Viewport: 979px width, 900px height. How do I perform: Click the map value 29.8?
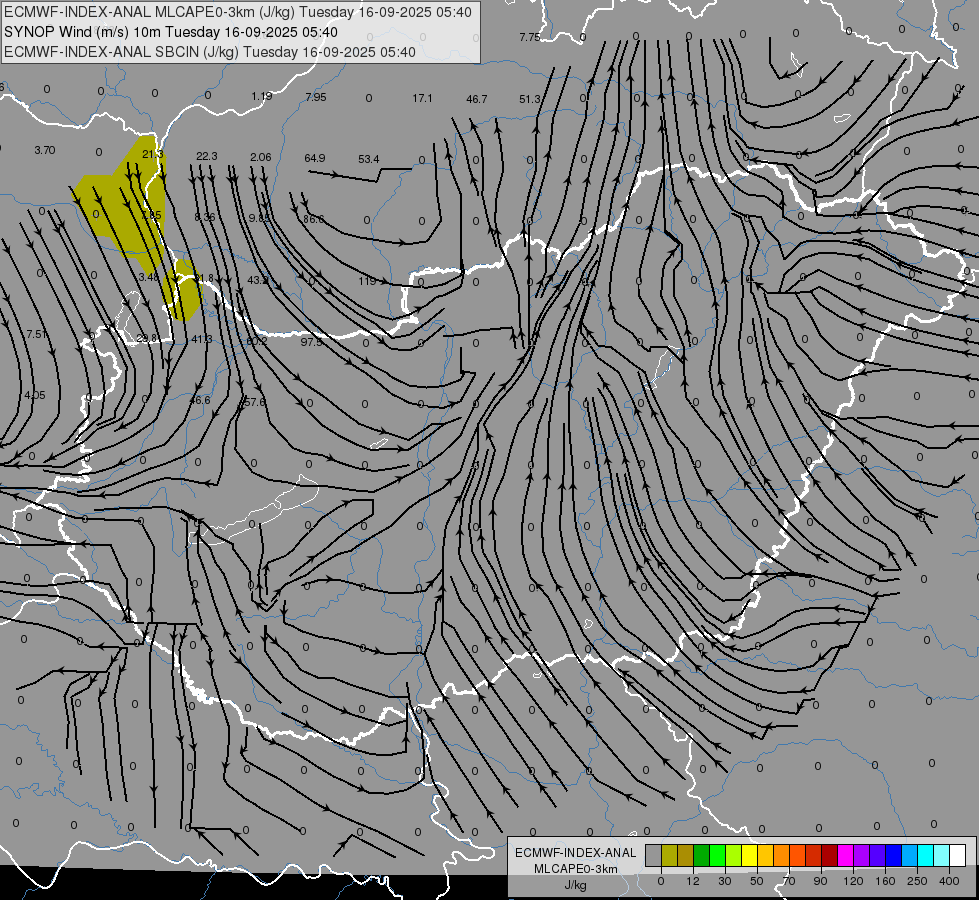147,338
